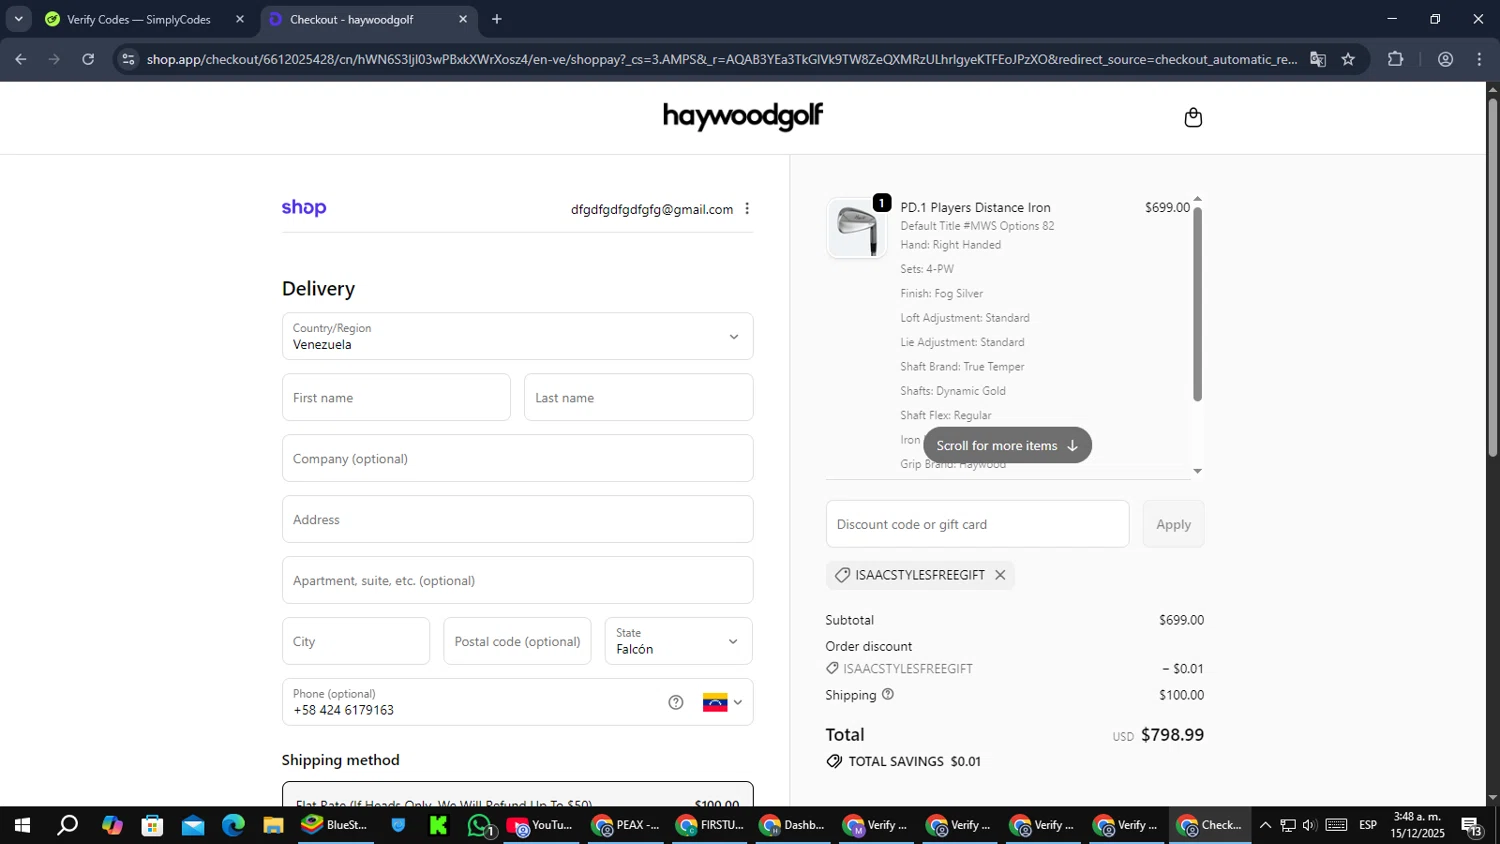Click the PD.1 iron product thumbnail
Screen dimensions: 1500x844
tap(857, 228)
